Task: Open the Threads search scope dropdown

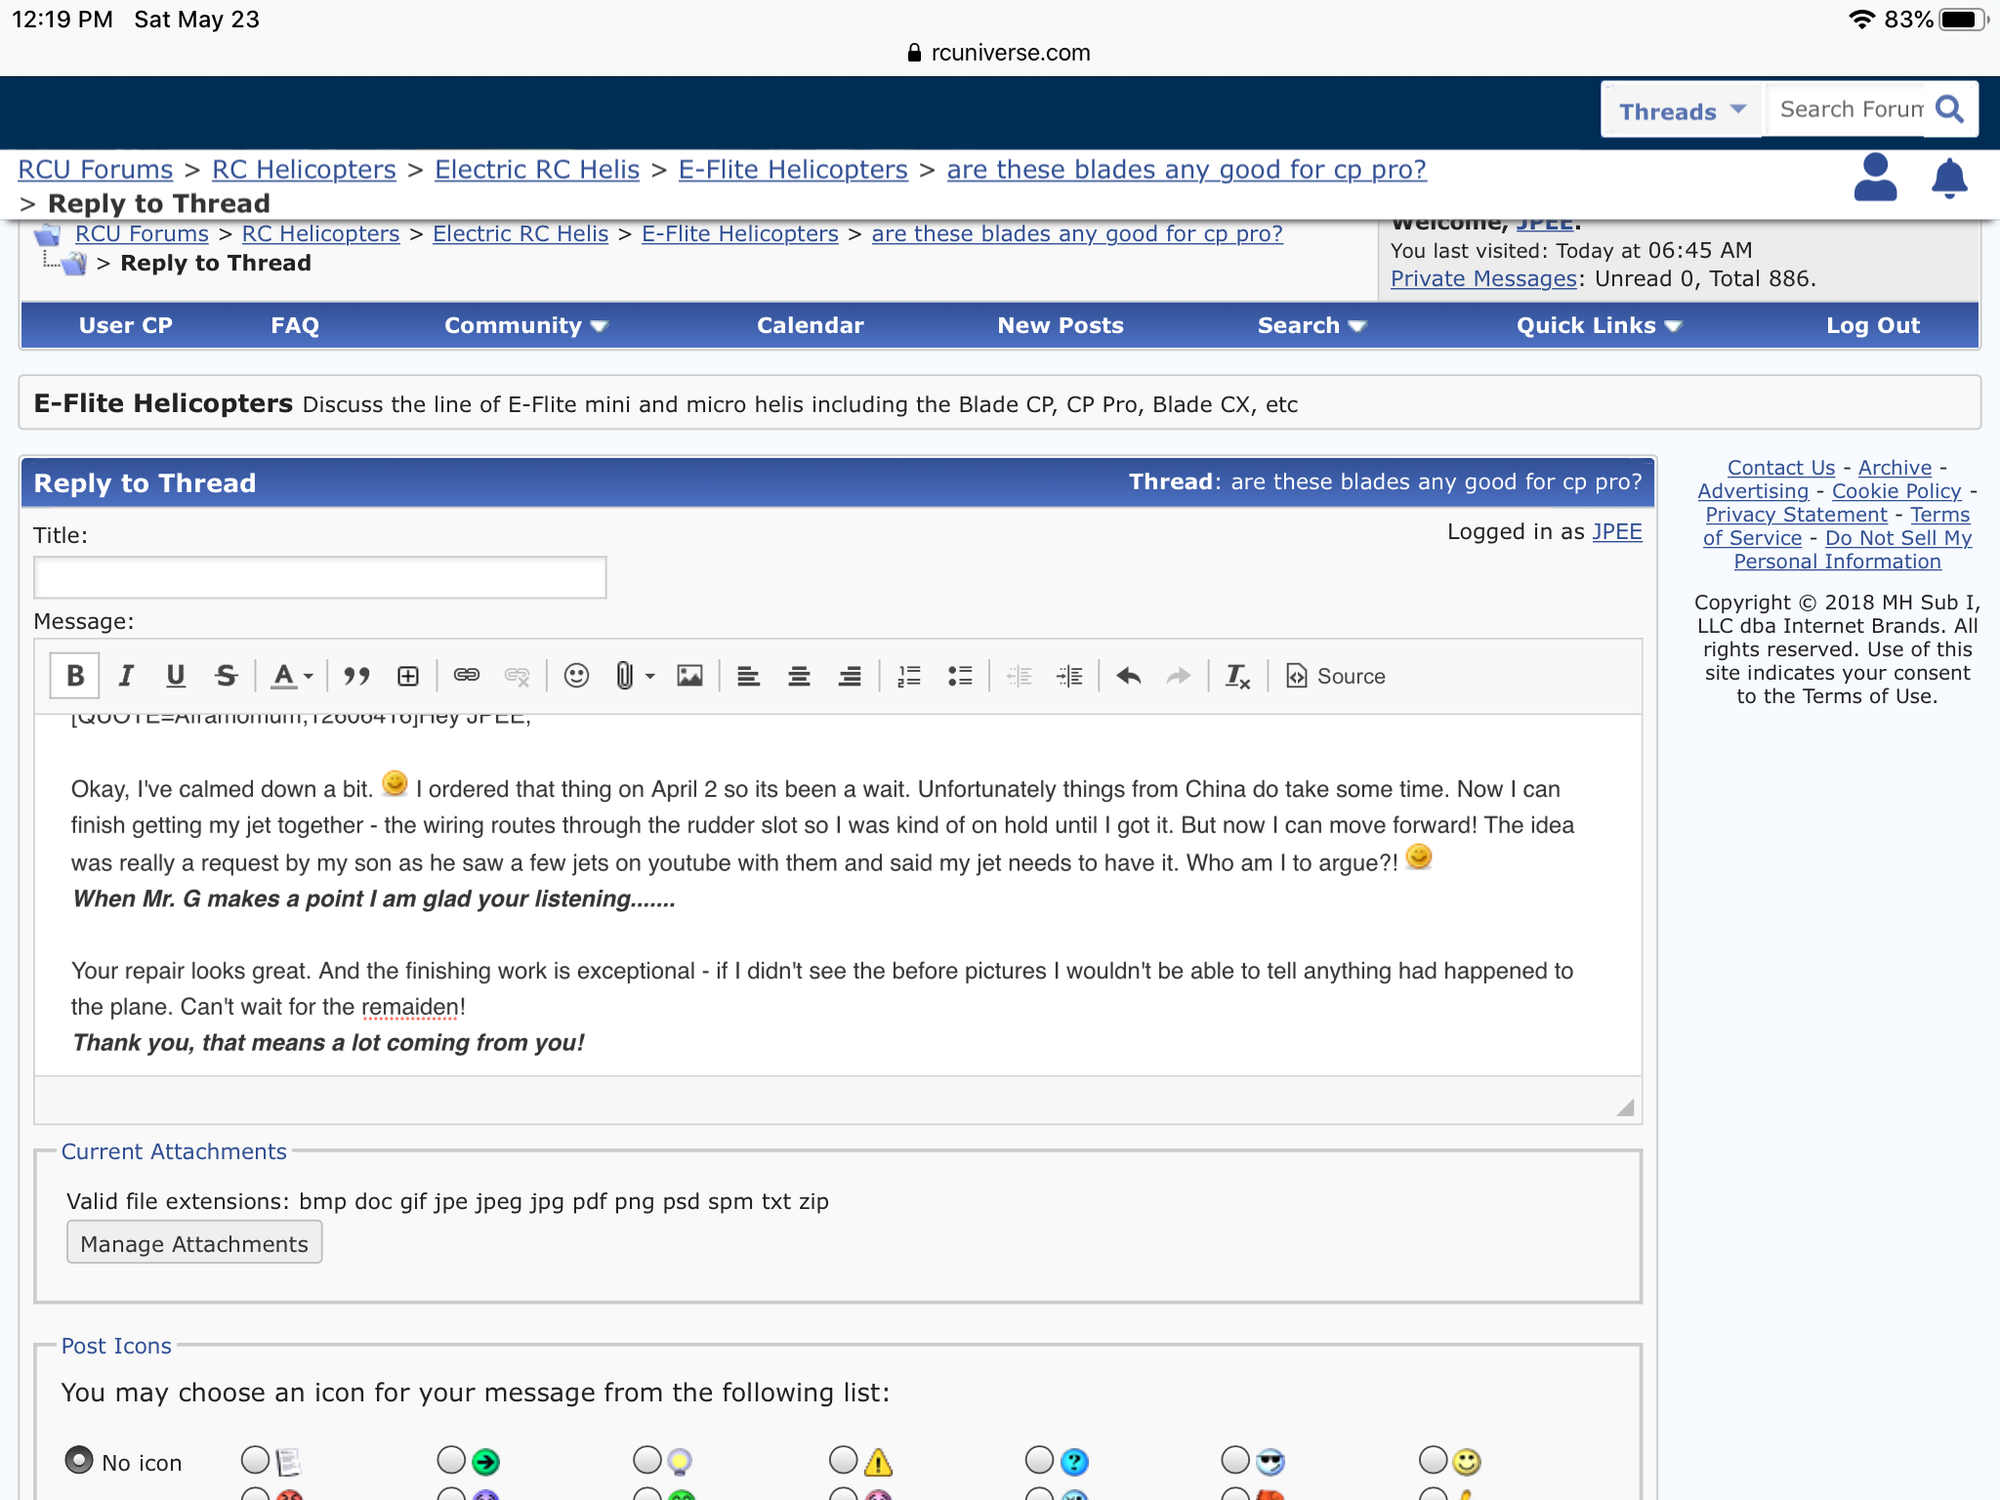Action: pos(1682,111)
